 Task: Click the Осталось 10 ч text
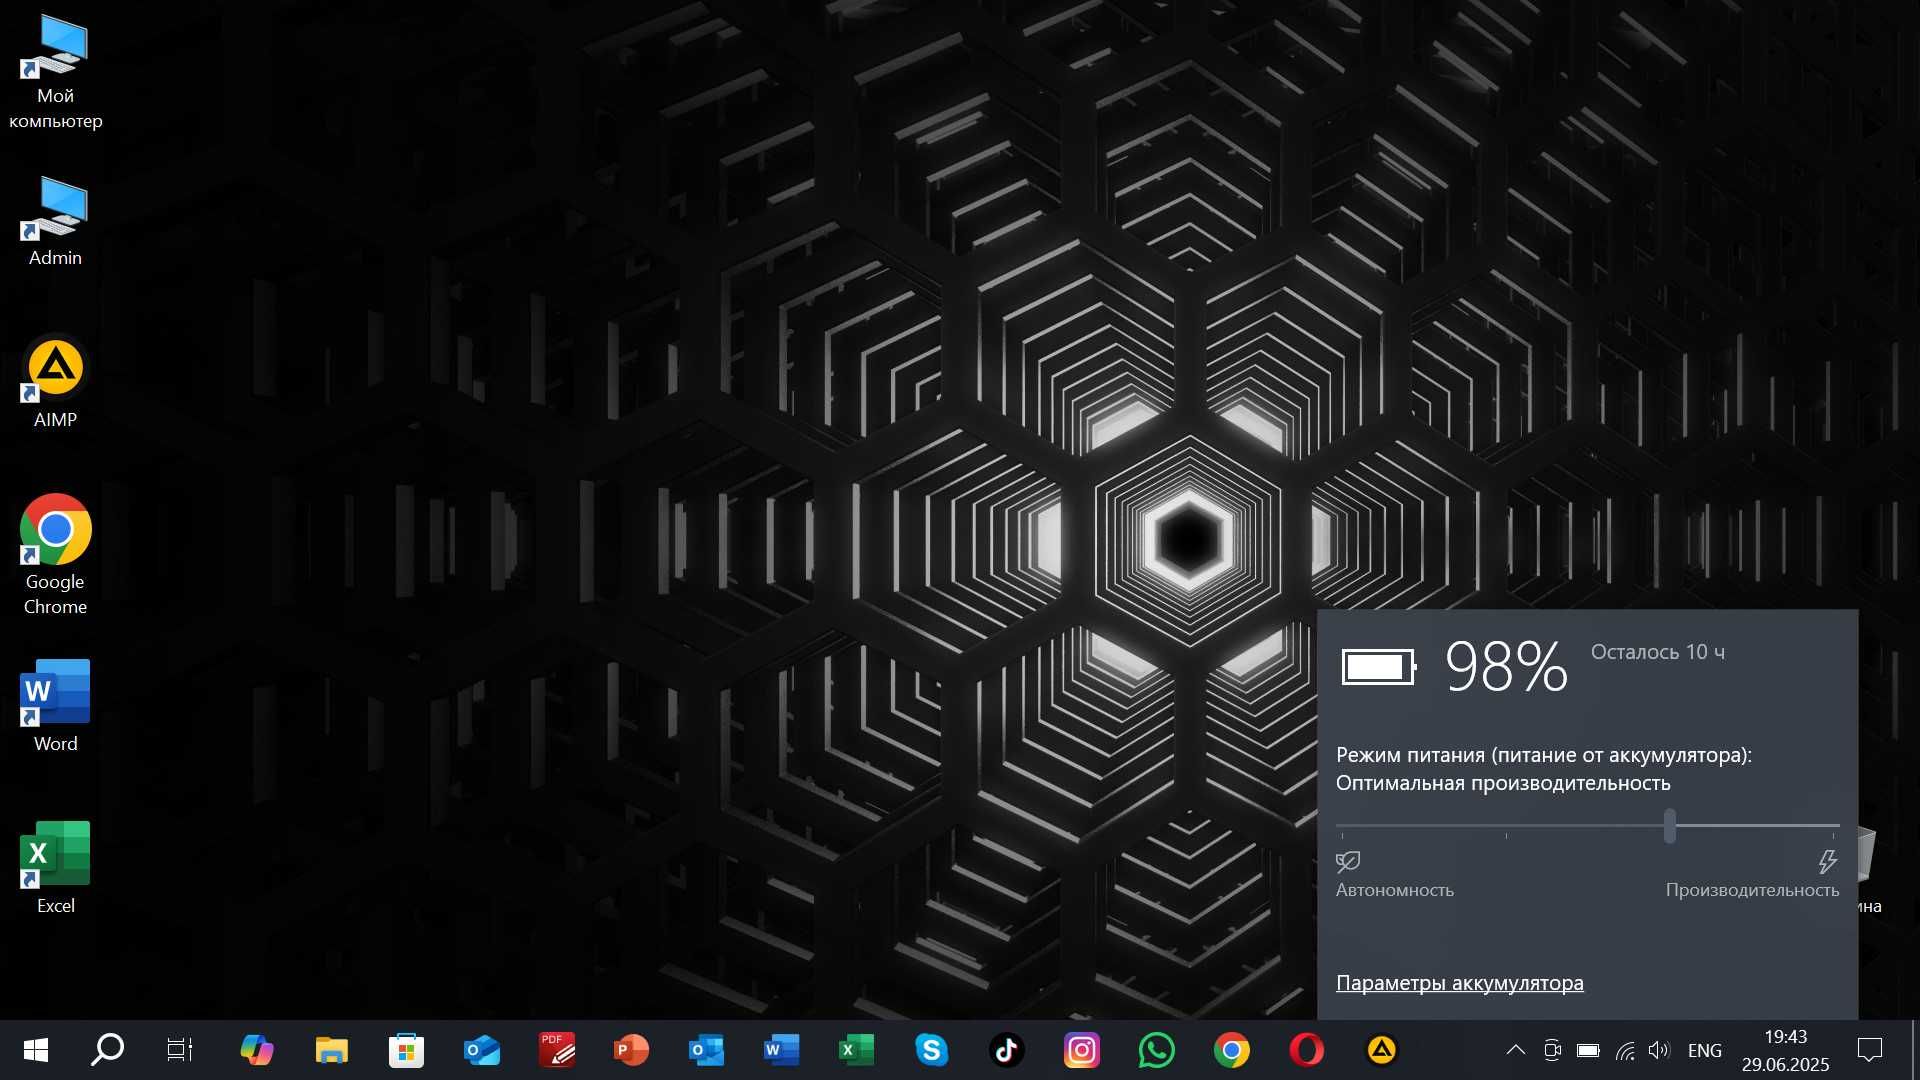pos(1658,652)
